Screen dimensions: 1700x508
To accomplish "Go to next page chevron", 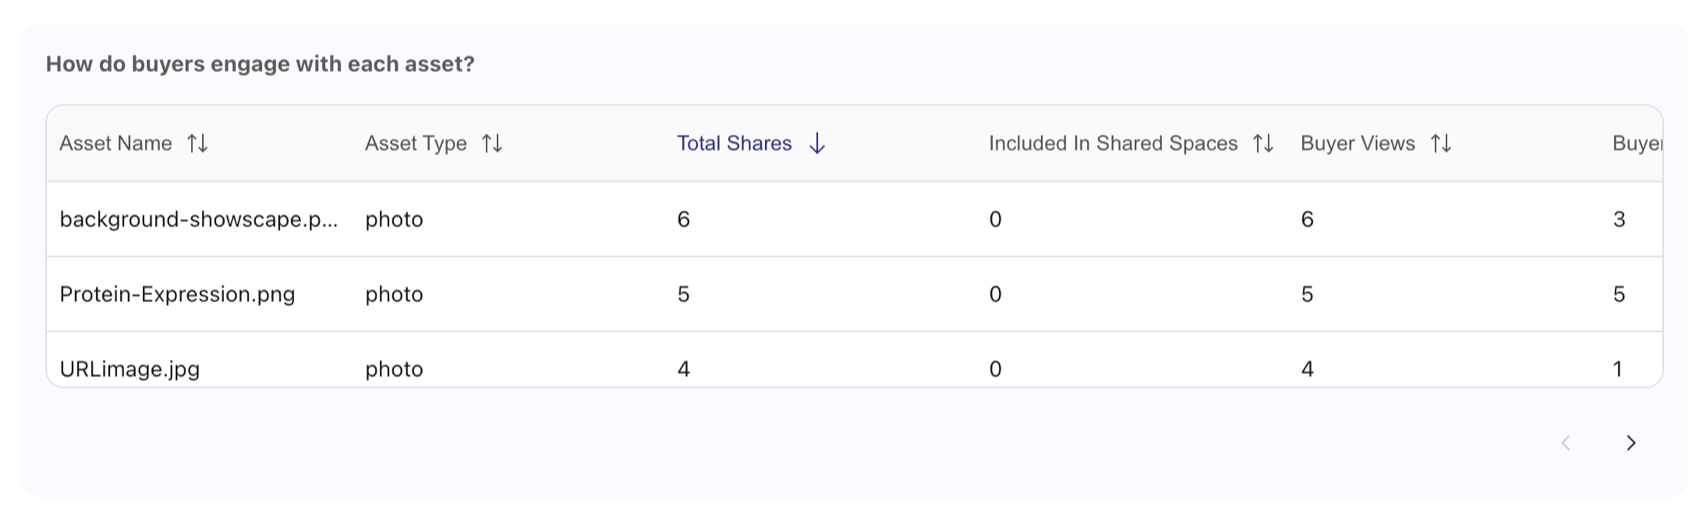I will (1631, 443).
